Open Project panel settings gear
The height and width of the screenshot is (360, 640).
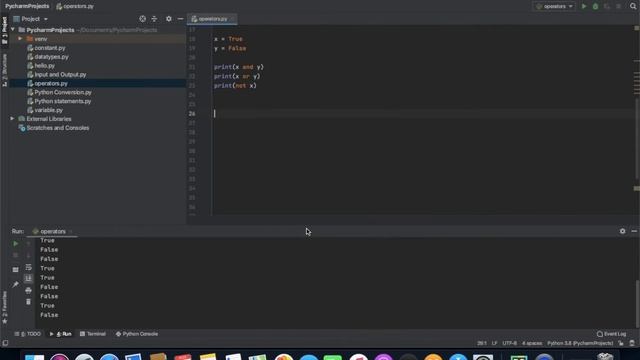coord(169,19)
